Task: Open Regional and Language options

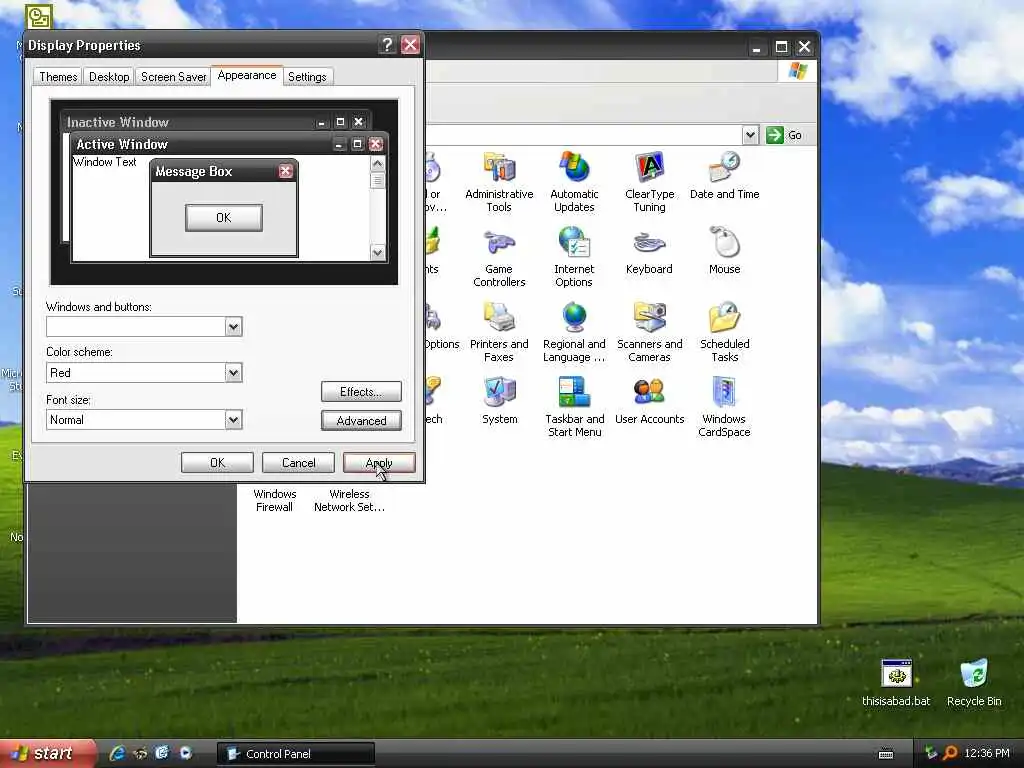Action: 574,332
